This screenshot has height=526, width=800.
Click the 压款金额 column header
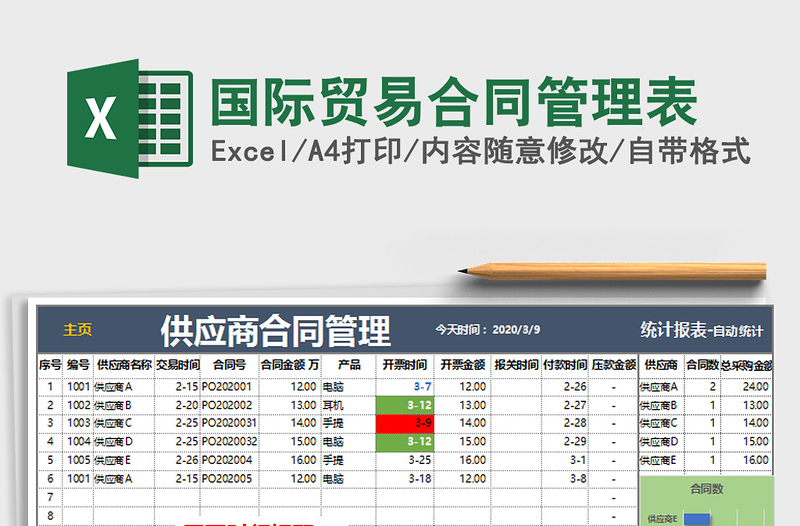614,365
